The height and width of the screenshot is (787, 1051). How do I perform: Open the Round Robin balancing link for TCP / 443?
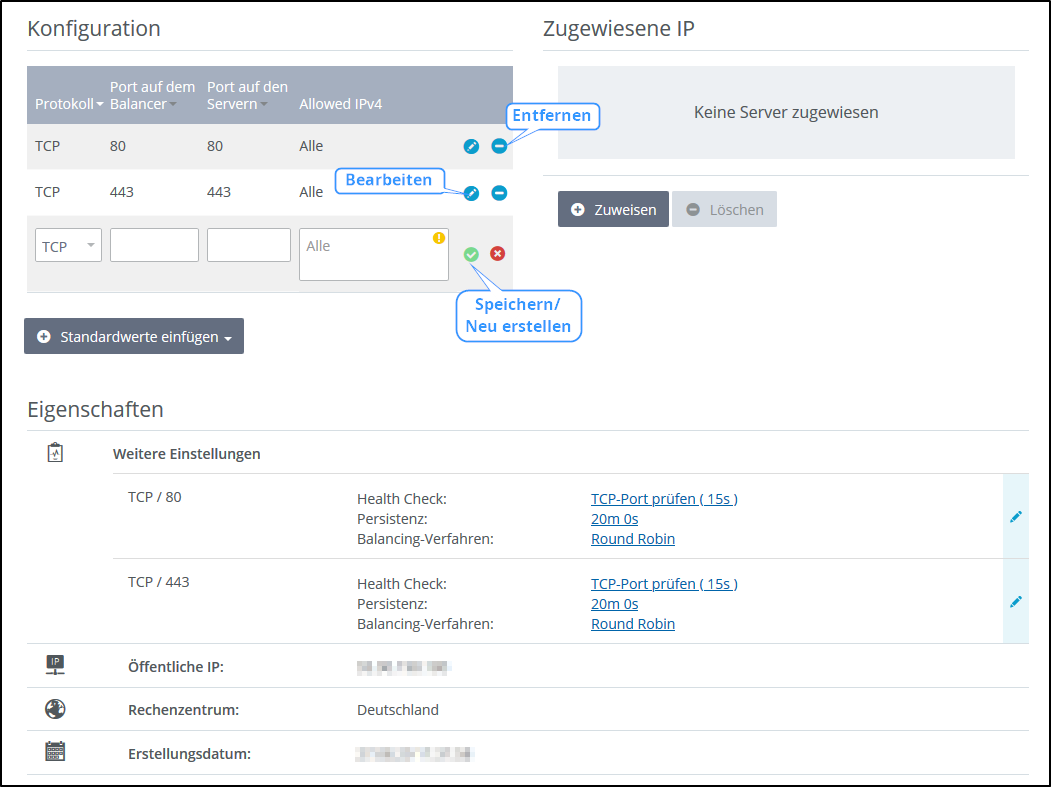click(x=633, y=623)
